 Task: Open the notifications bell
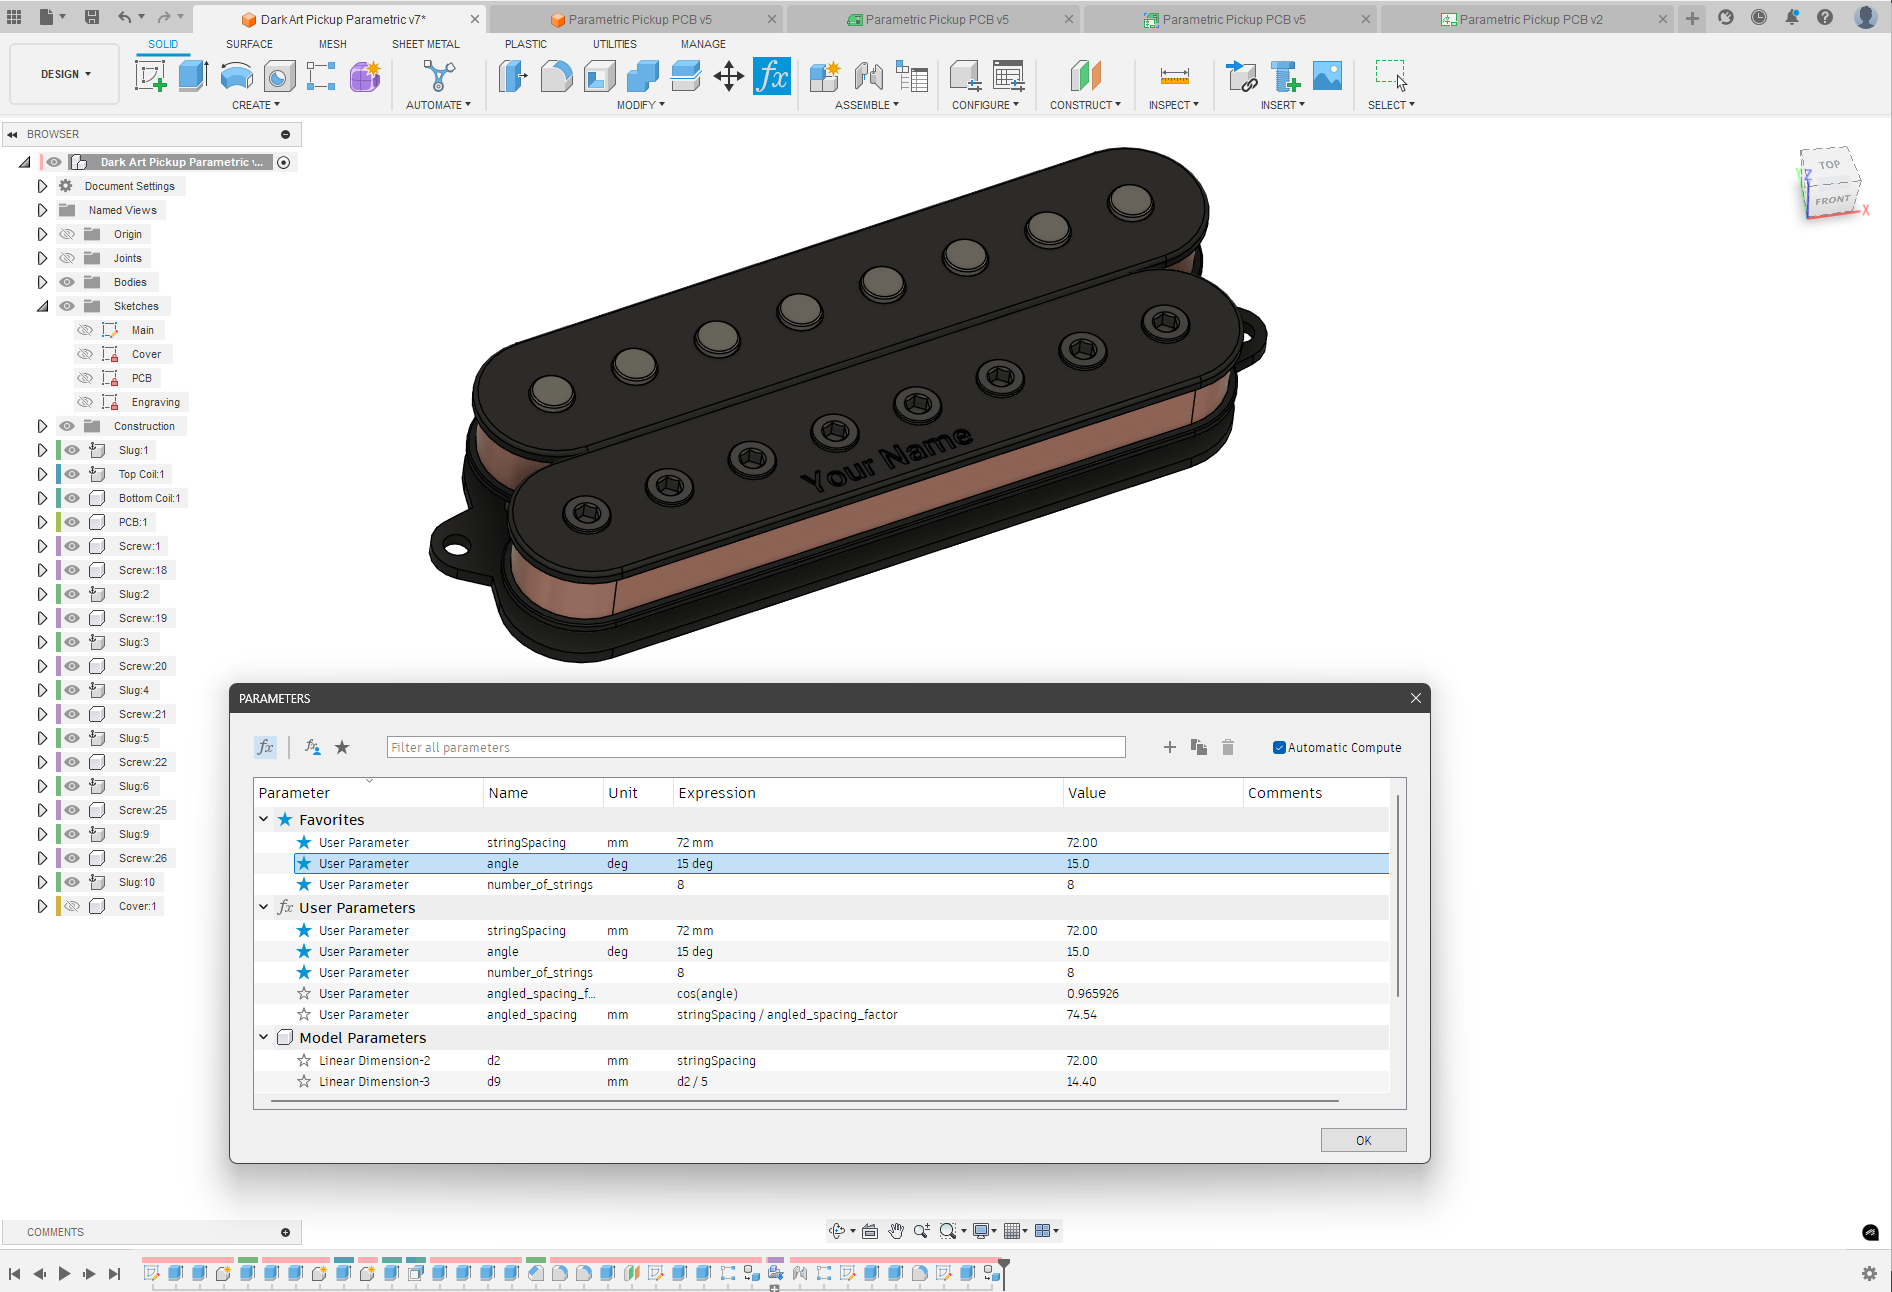tap(1792, 18)
